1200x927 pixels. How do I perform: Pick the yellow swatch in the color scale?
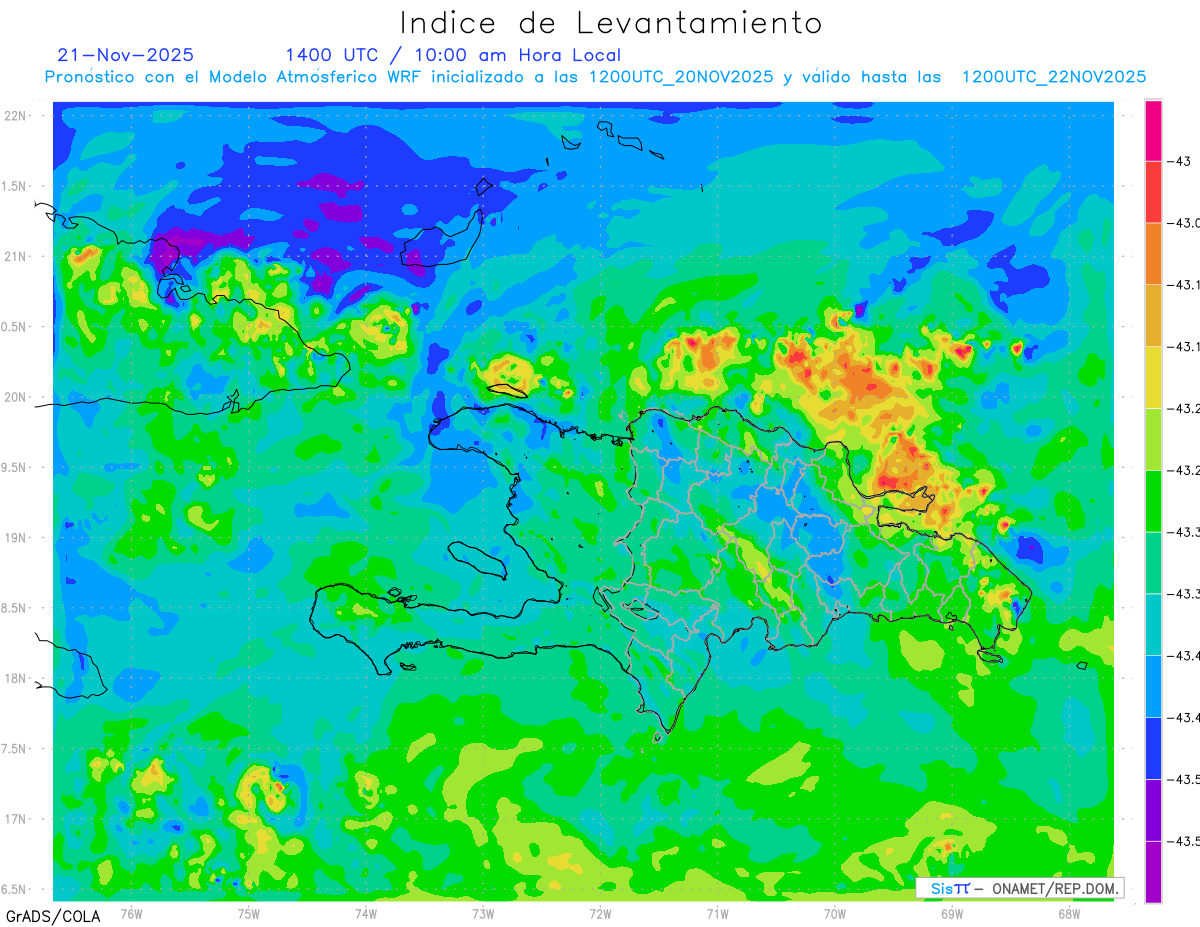1153,378
